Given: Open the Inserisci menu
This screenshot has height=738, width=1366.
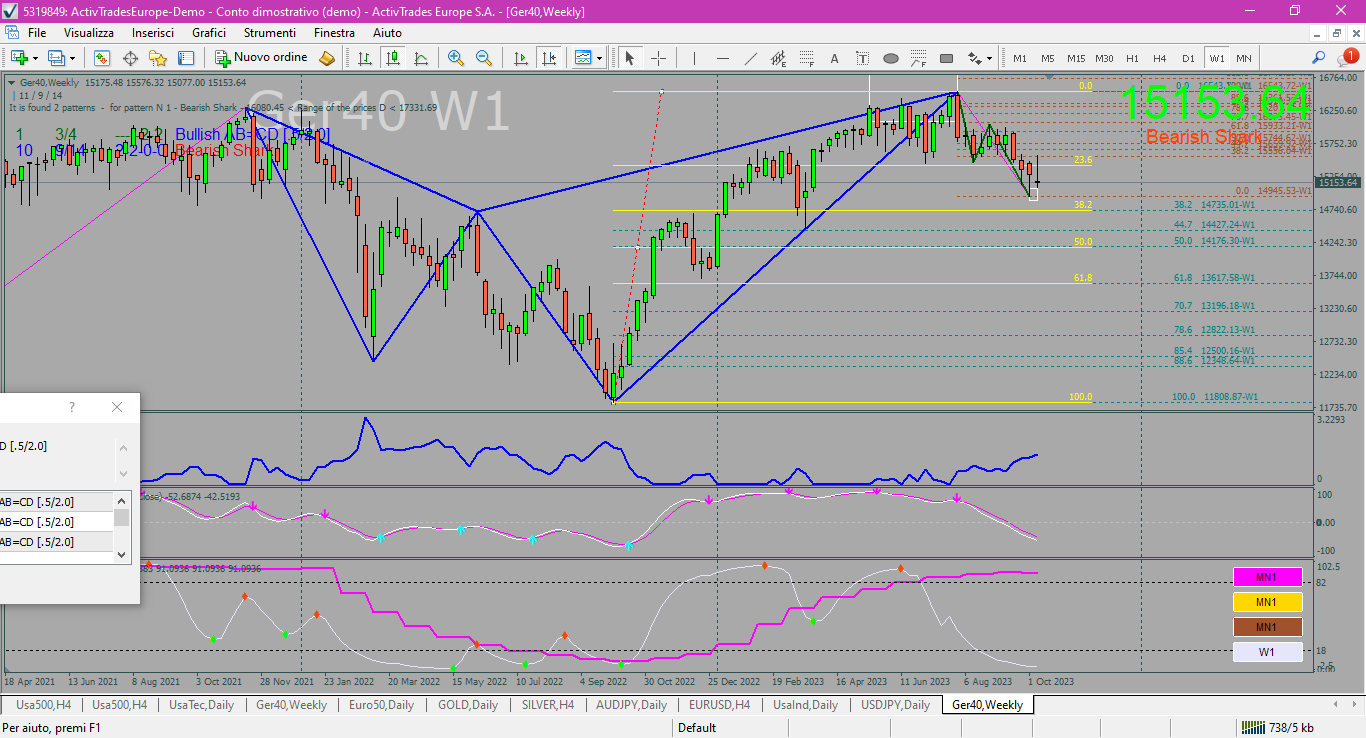Looking at the screenshot, I should pos(153,33).
